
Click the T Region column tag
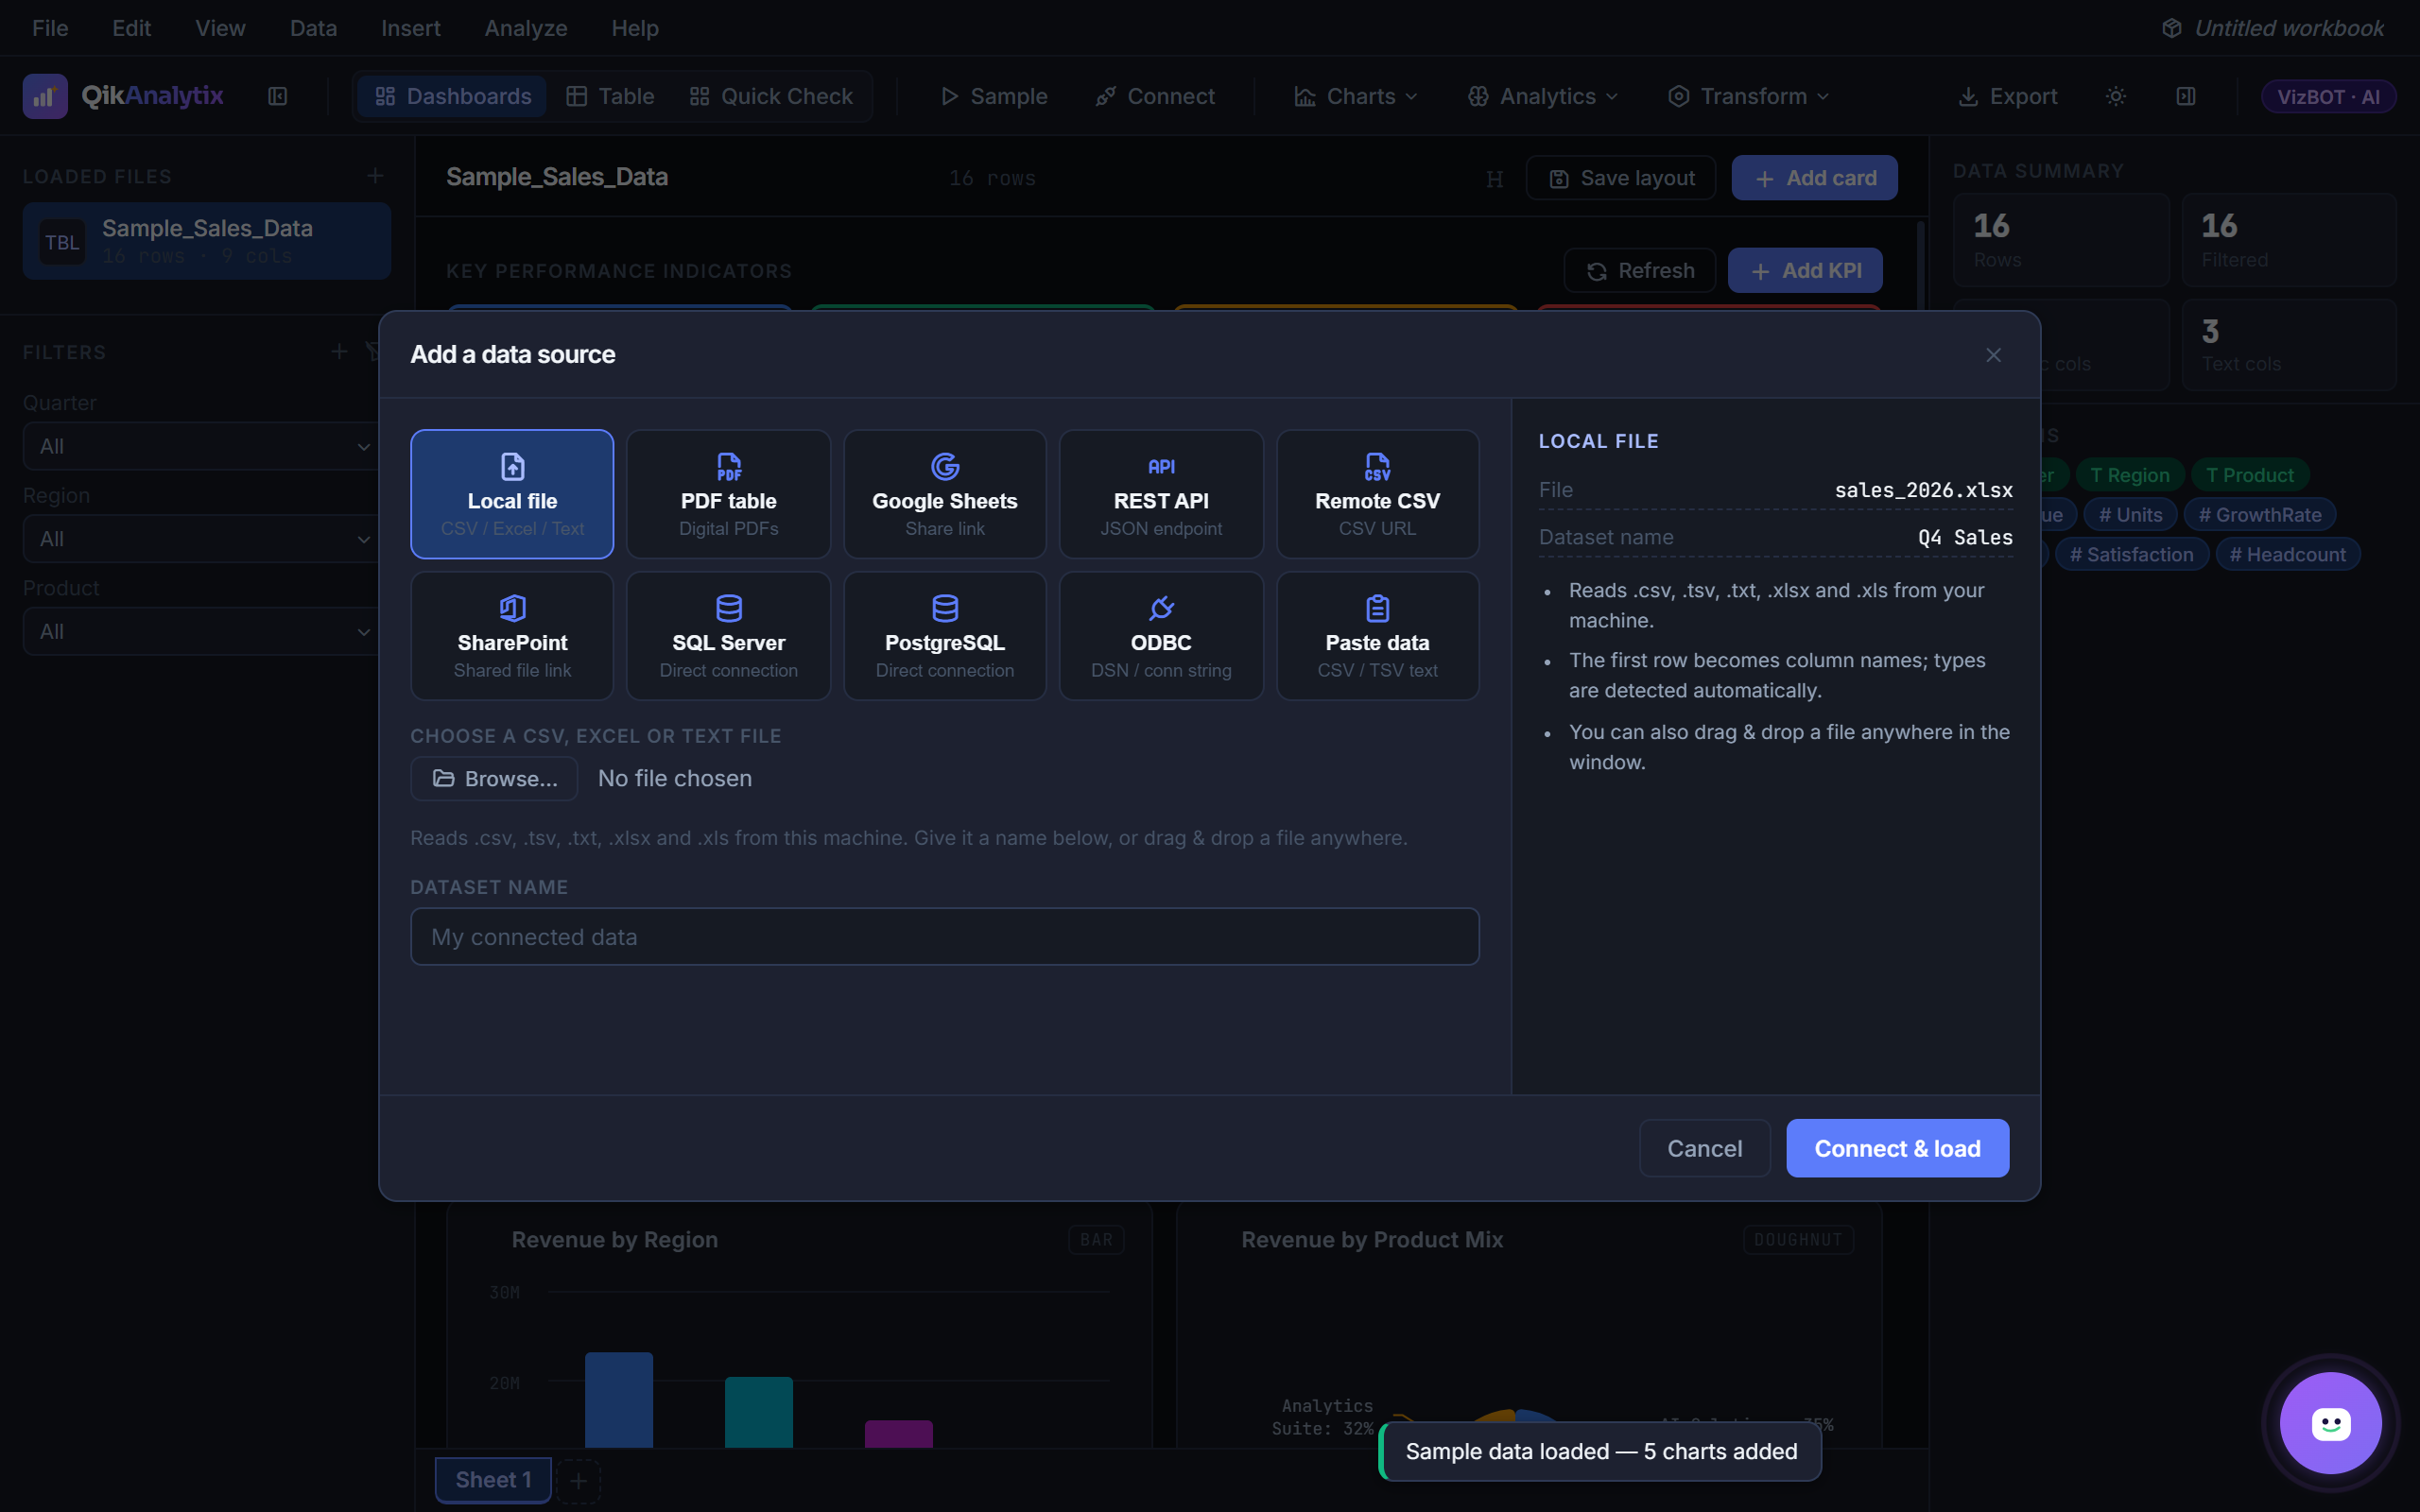[x=2130, y=475]
